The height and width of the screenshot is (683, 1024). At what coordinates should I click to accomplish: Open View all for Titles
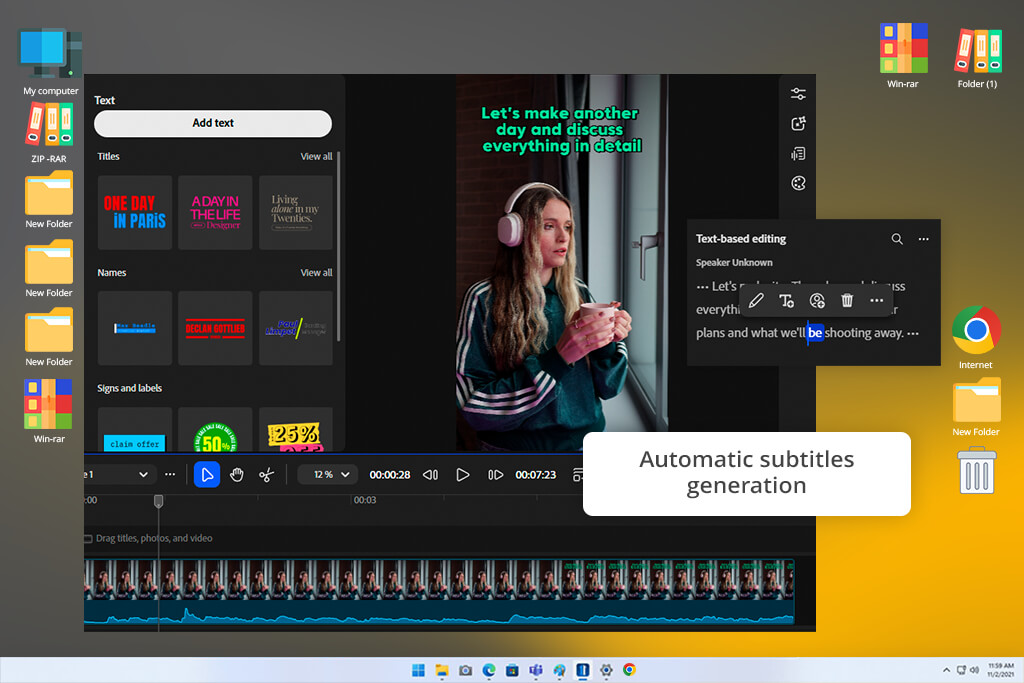point(316,157)
